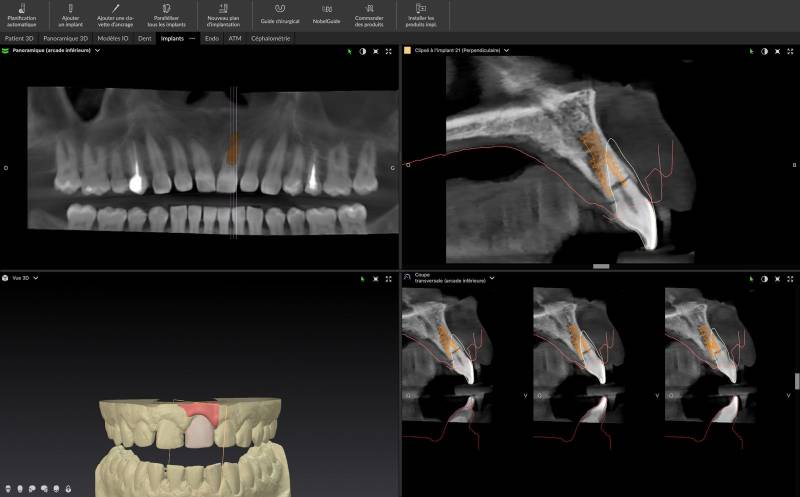
Task: Maximize the Clipsé implant view panel
Action: (x=790, y=52)
